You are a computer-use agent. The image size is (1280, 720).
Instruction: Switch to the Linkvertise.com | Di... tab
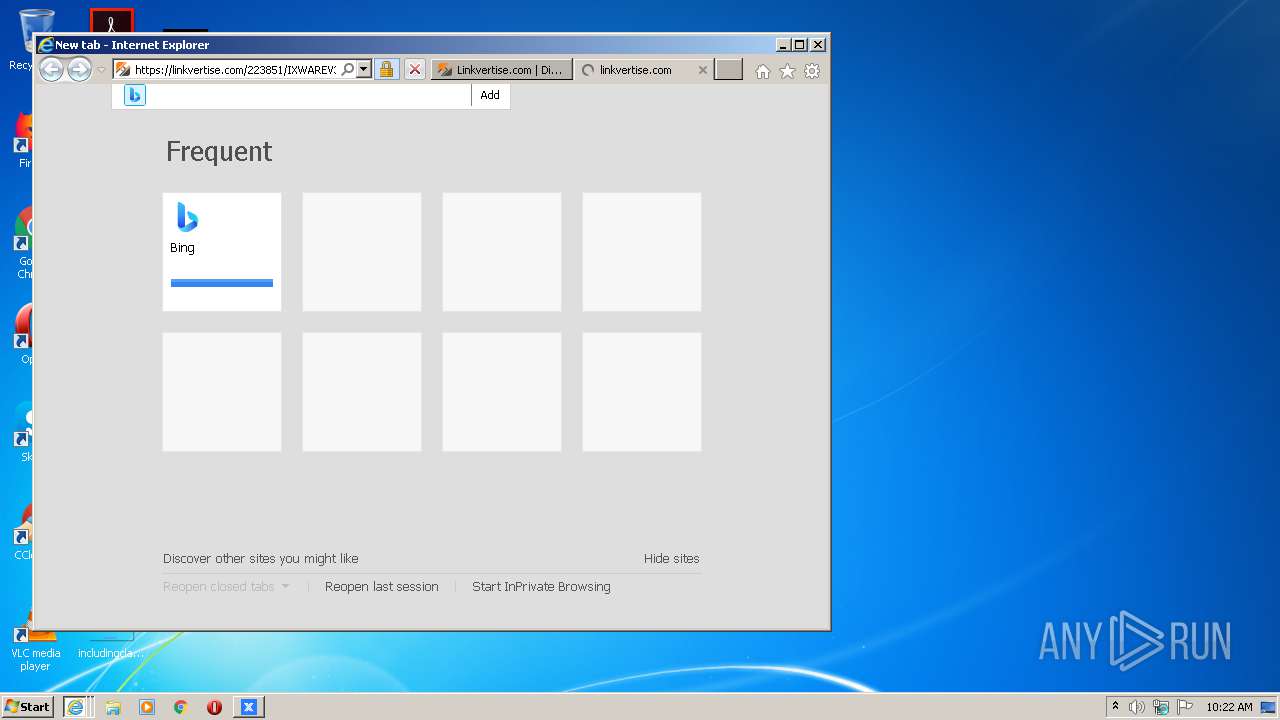click(502, 70)
